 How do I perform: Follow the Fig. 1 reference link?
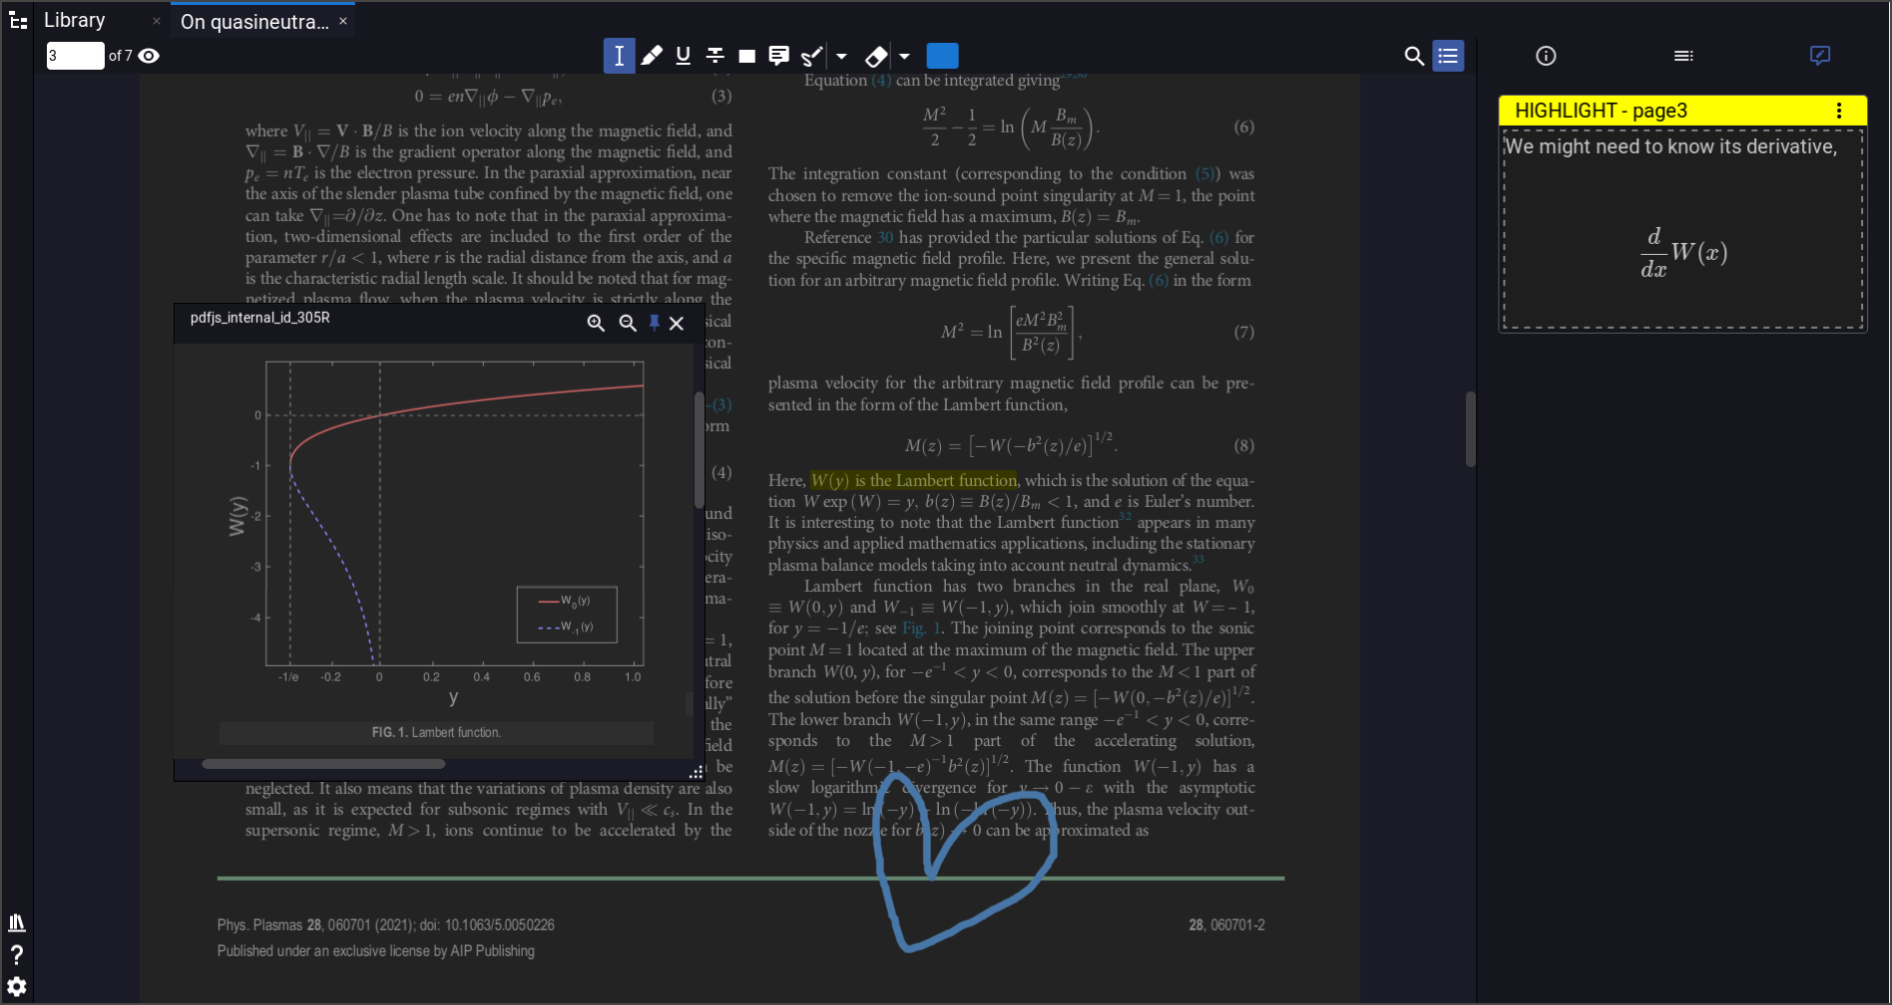(920, 628)
